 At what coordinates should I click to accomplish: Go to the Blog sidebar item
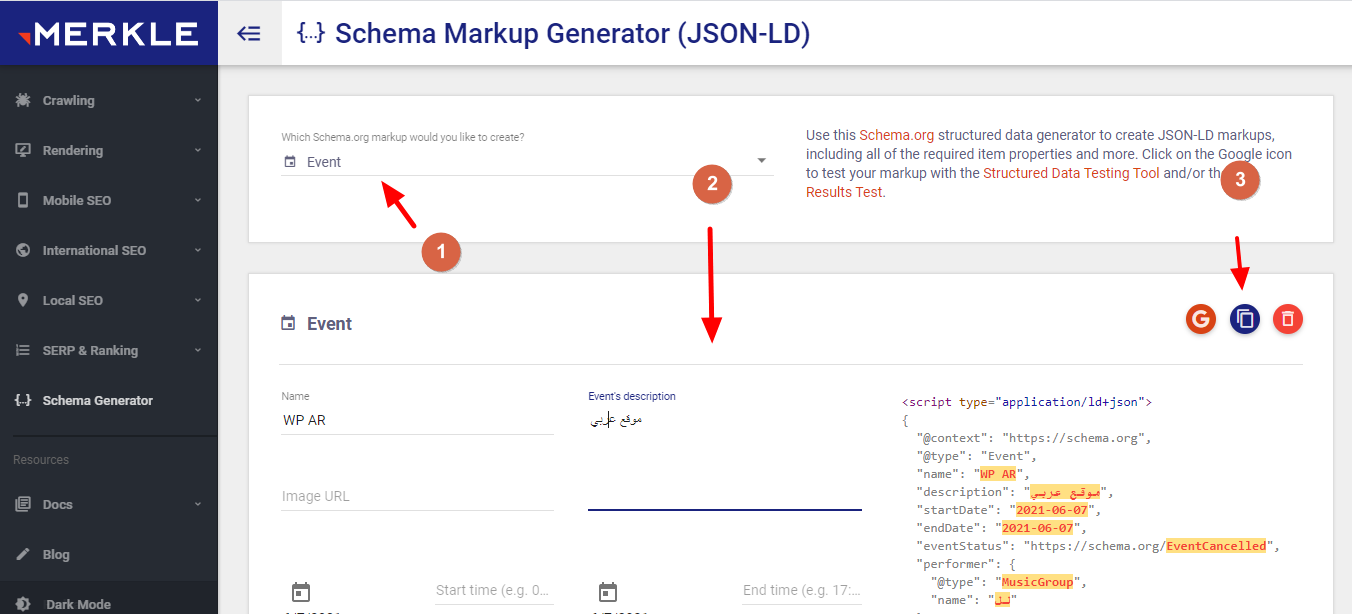[x=56, y=554]
